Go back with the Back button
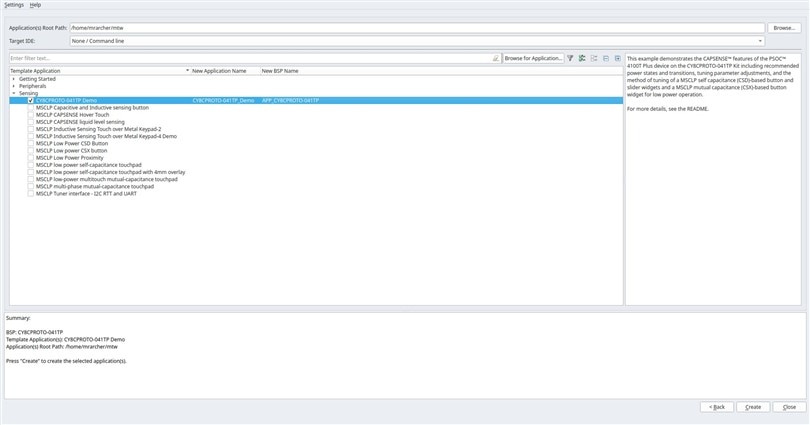Image resolution: width=810 pixels, height=425 pixels. click(717, 407)
